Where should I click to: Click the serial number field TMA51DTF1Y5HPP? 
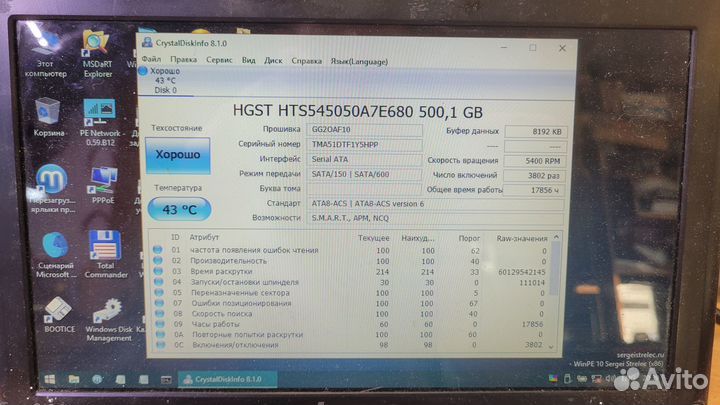364,145
